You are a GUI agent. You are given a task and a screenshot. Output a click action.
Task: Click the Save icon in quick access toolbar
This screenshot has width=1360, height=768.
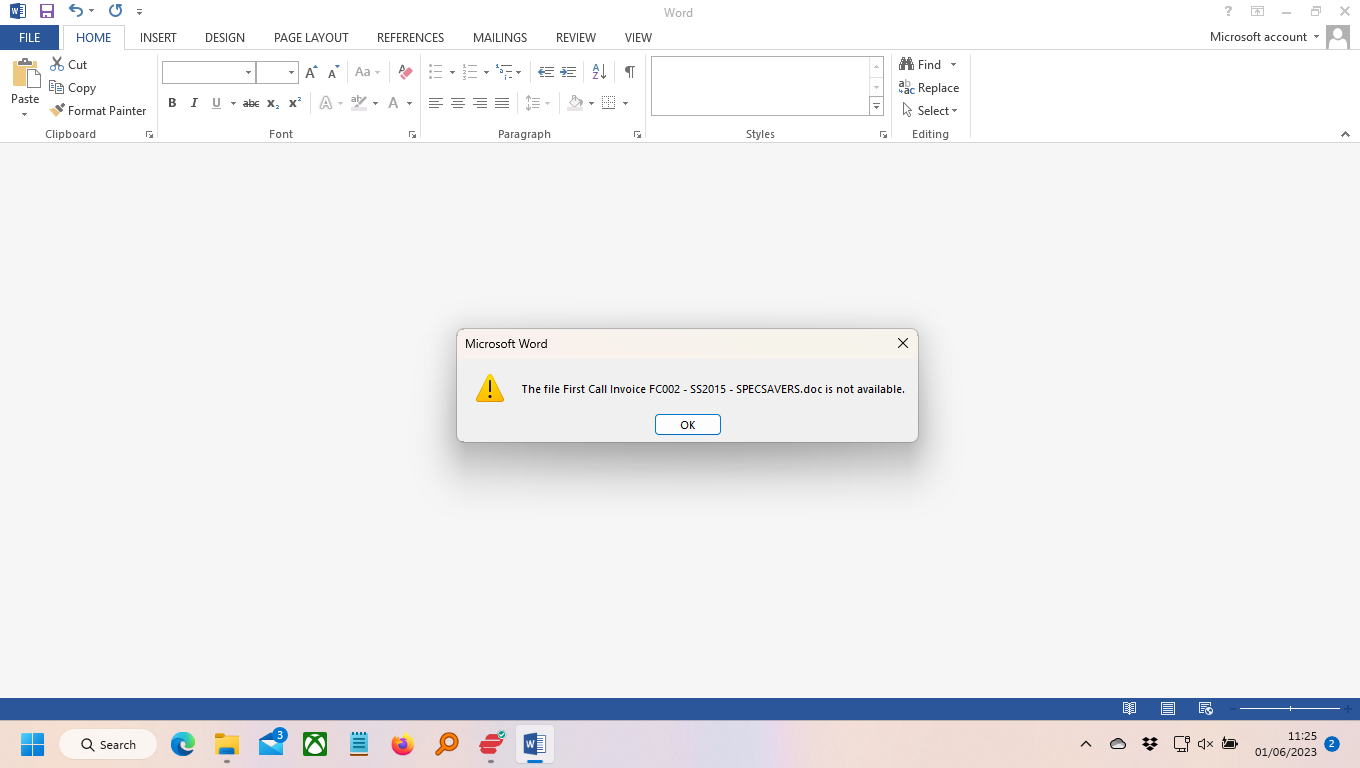pos(46,11)
